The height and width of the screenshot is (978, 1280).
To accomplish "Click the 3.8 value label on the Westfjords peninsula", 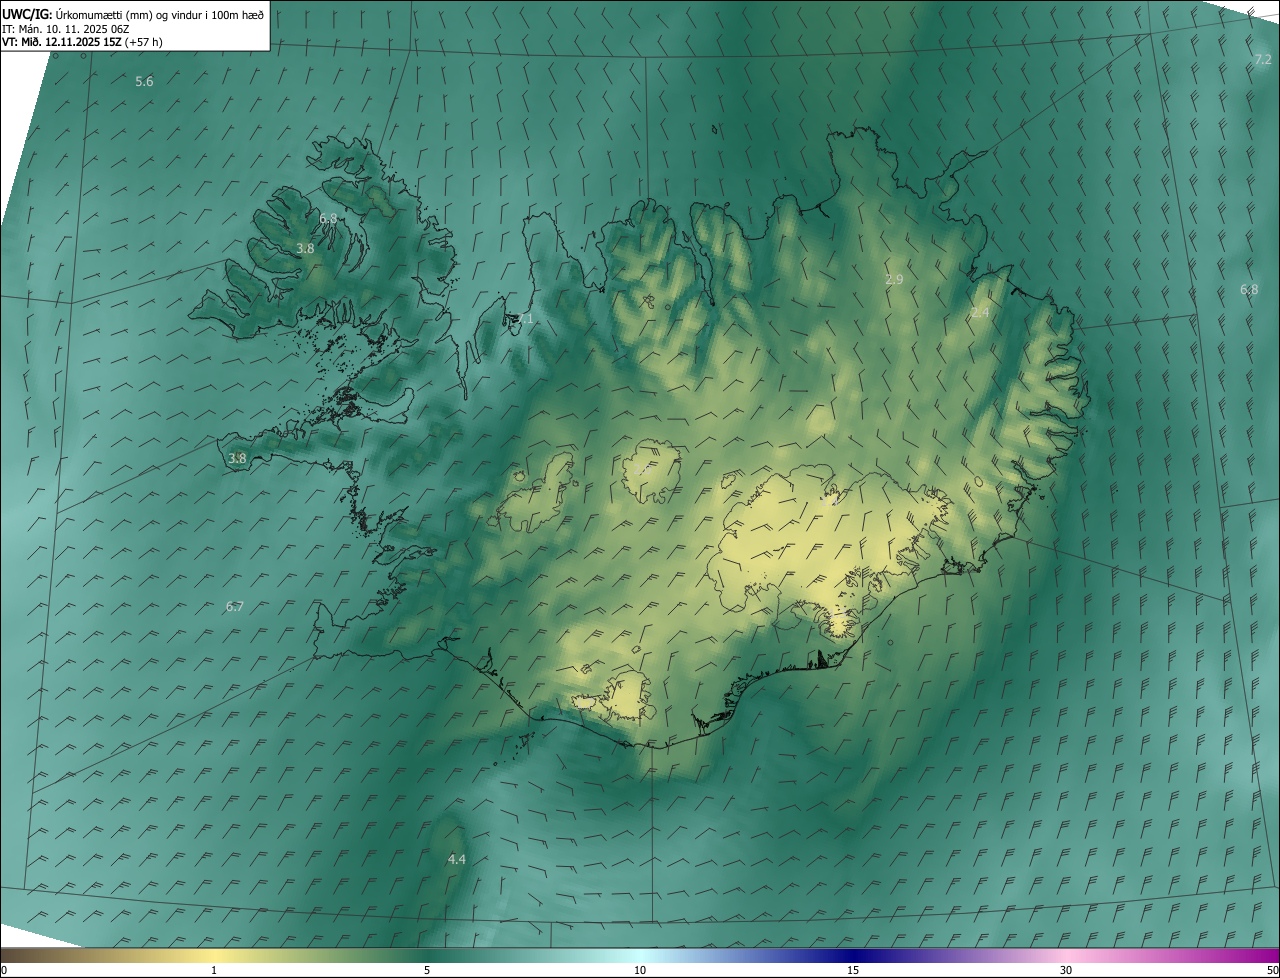I will click(x=305, y=248).
